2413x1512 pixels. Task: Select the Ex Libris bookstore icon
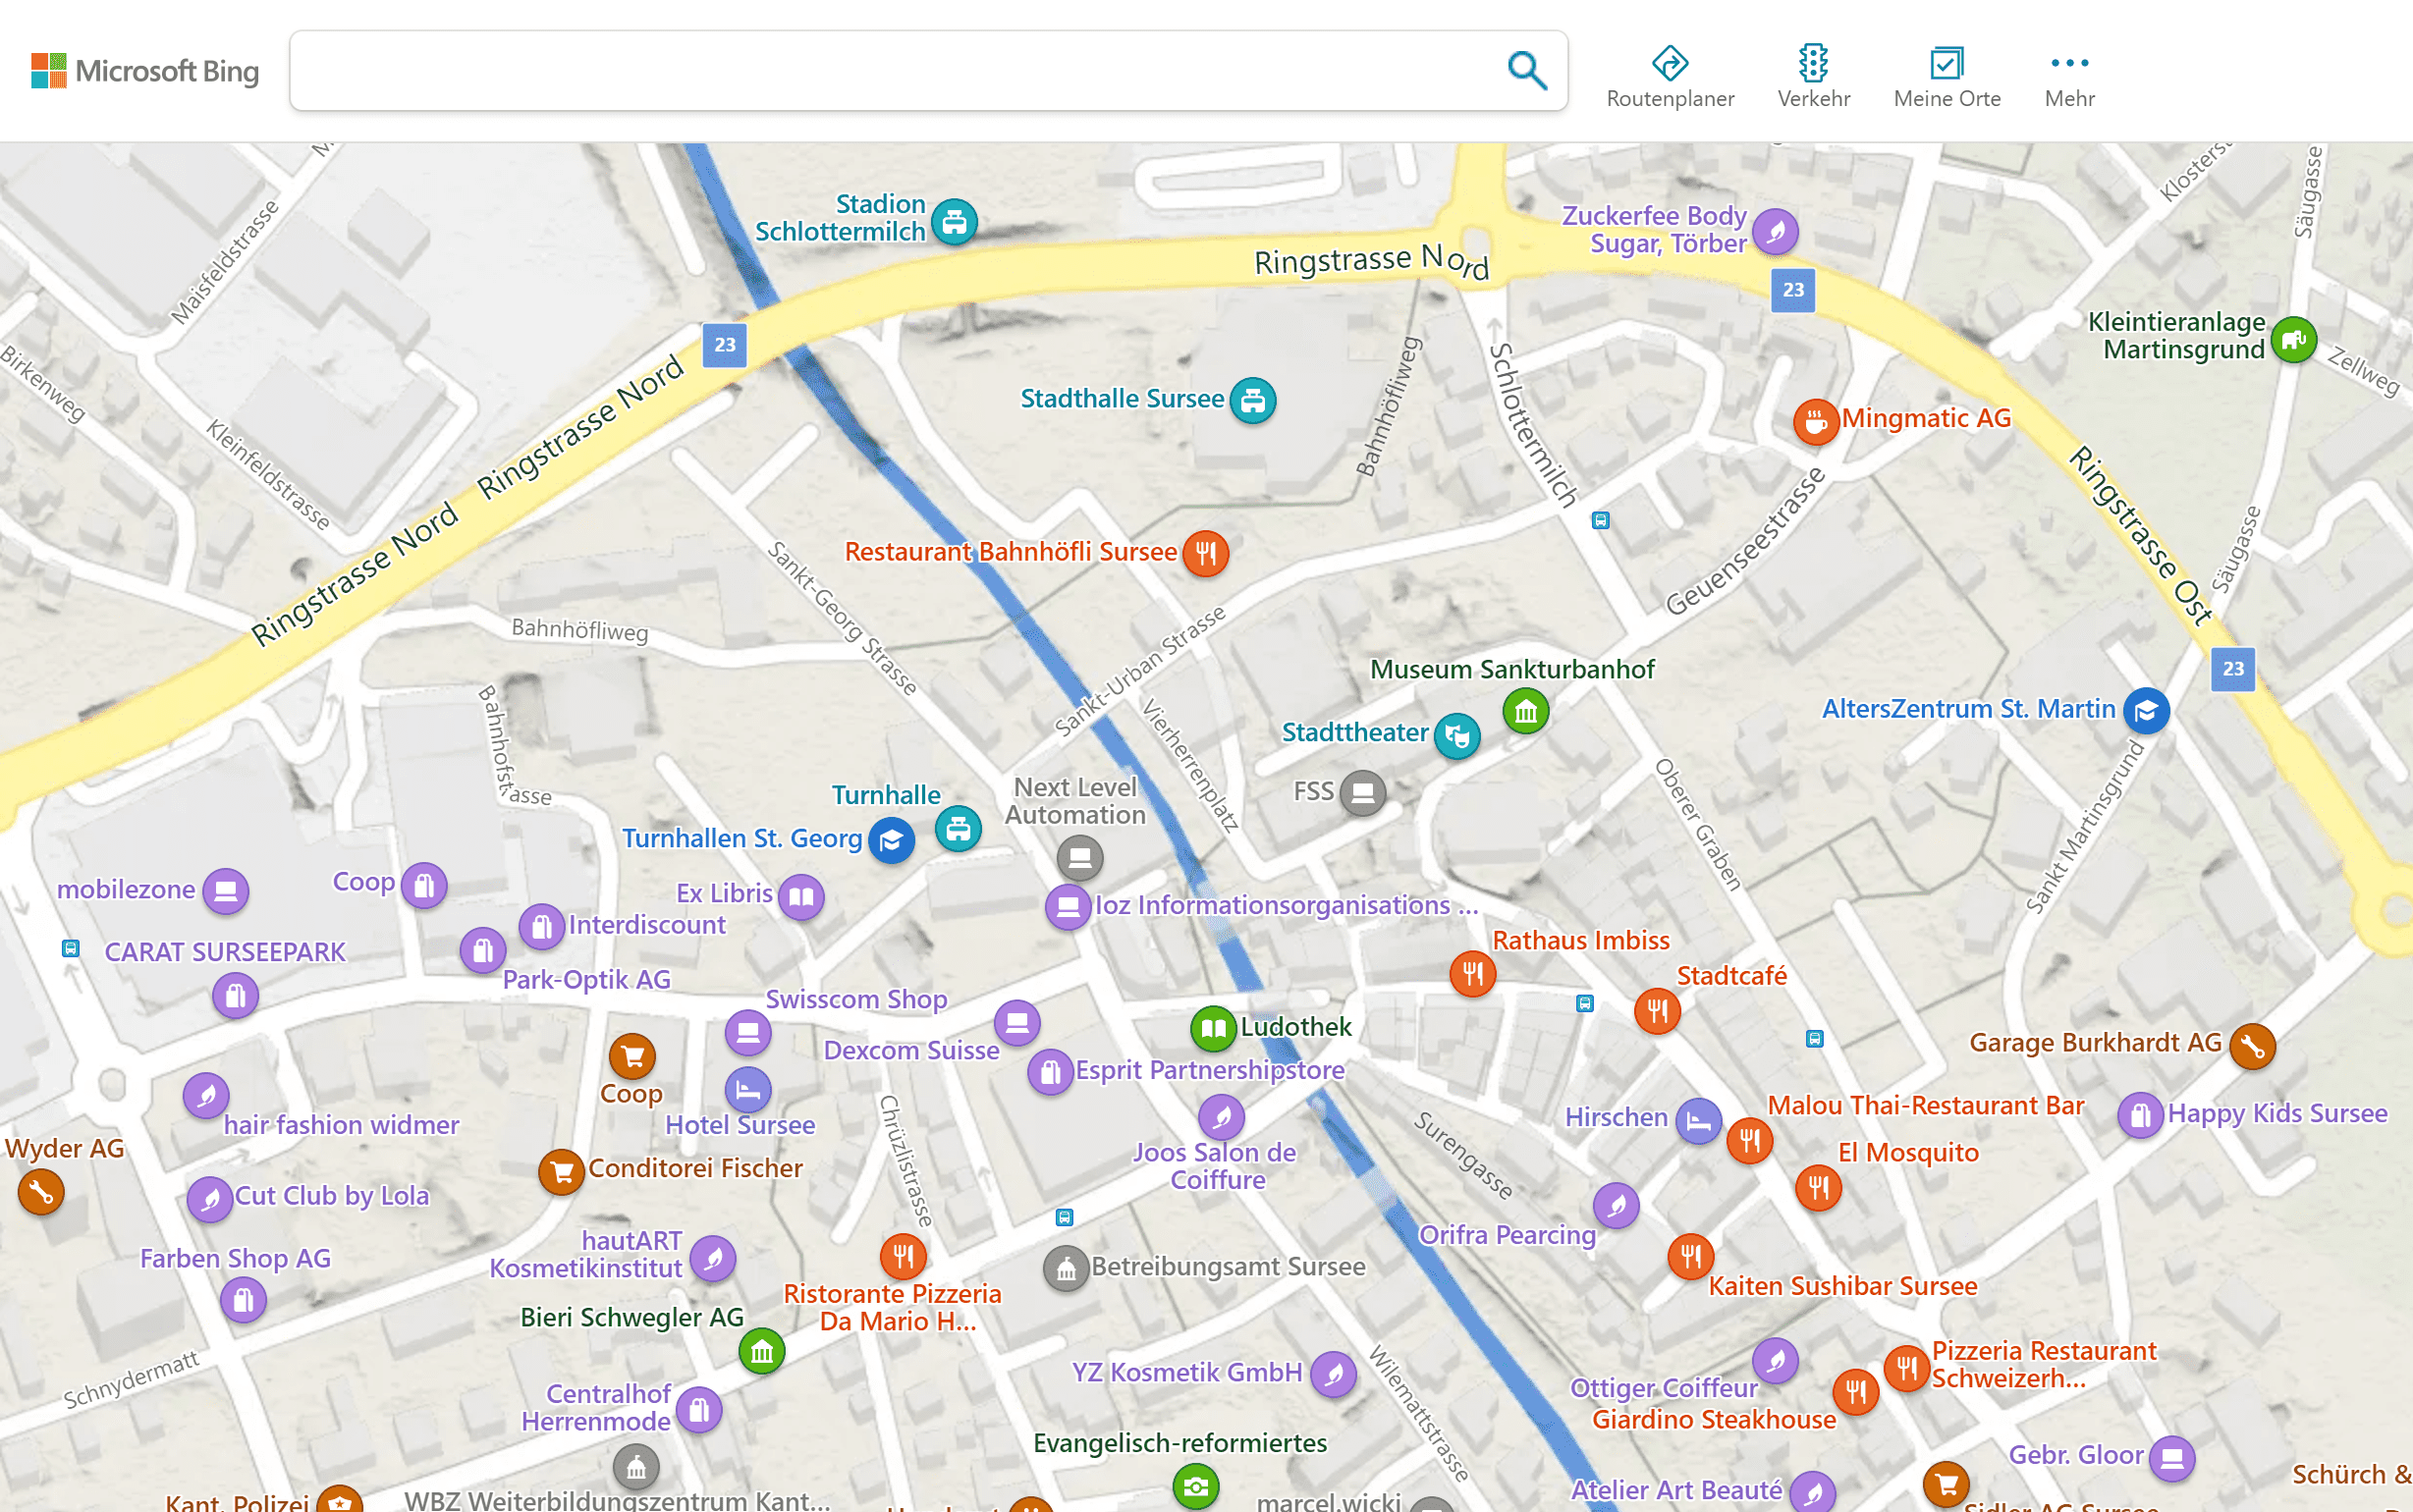coord(801,897)
